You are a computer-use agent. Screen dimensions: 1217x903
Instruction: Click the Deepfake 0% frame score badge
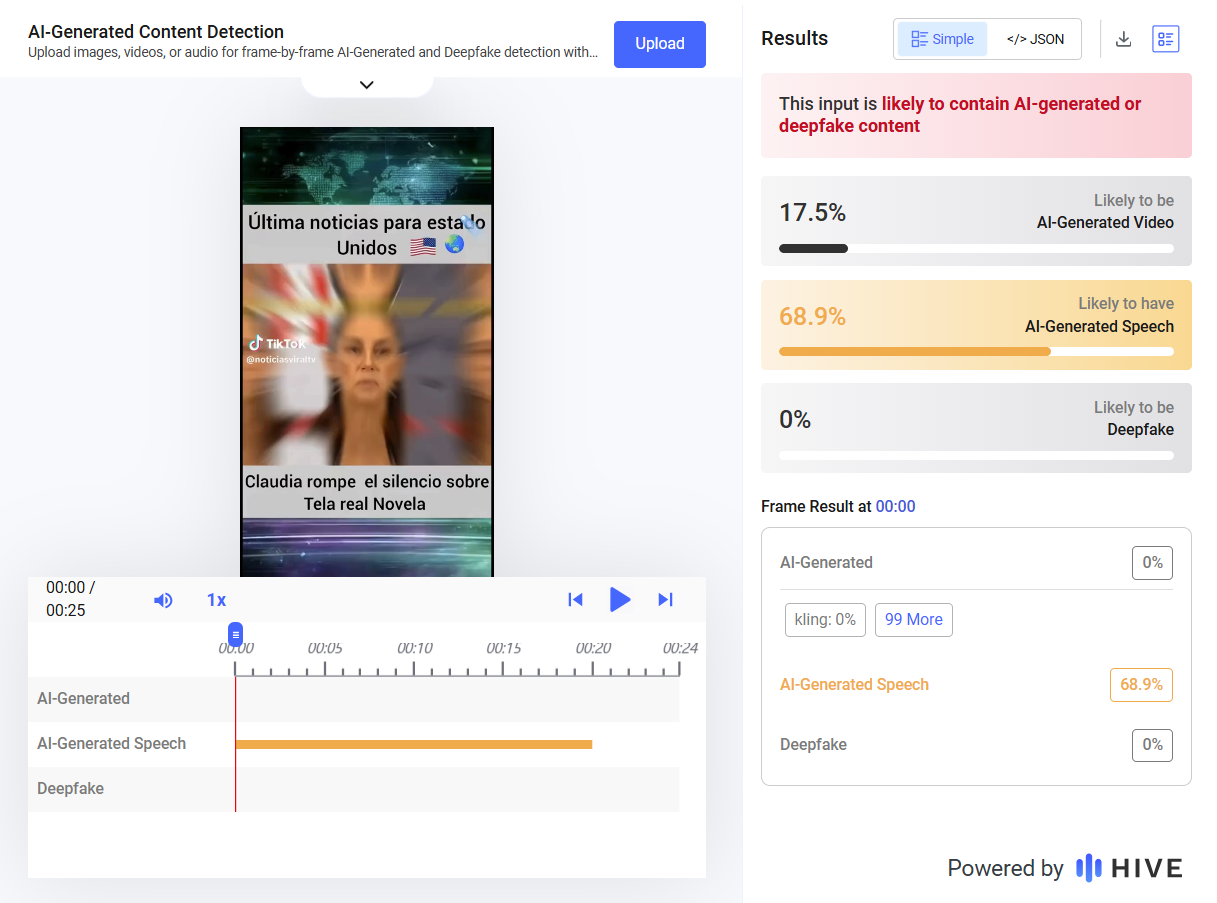coord(1152,745)
